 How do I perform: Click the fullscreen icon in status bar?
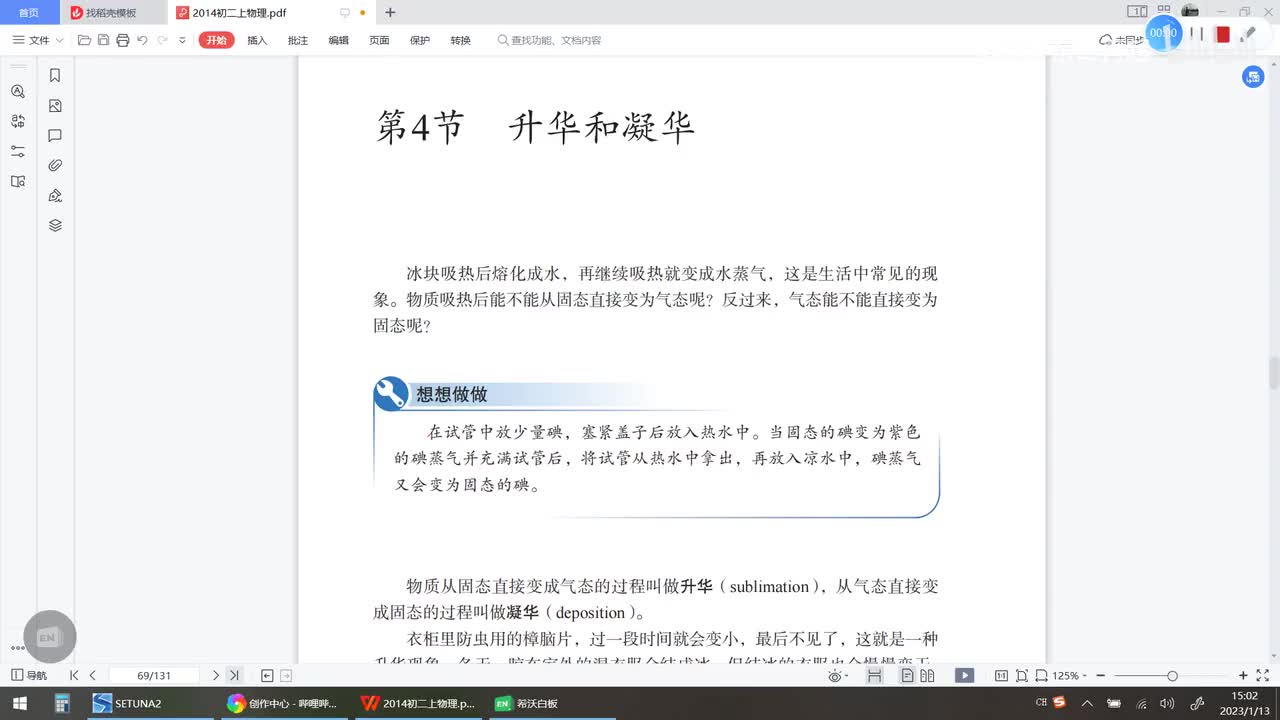coord(1265,676)
